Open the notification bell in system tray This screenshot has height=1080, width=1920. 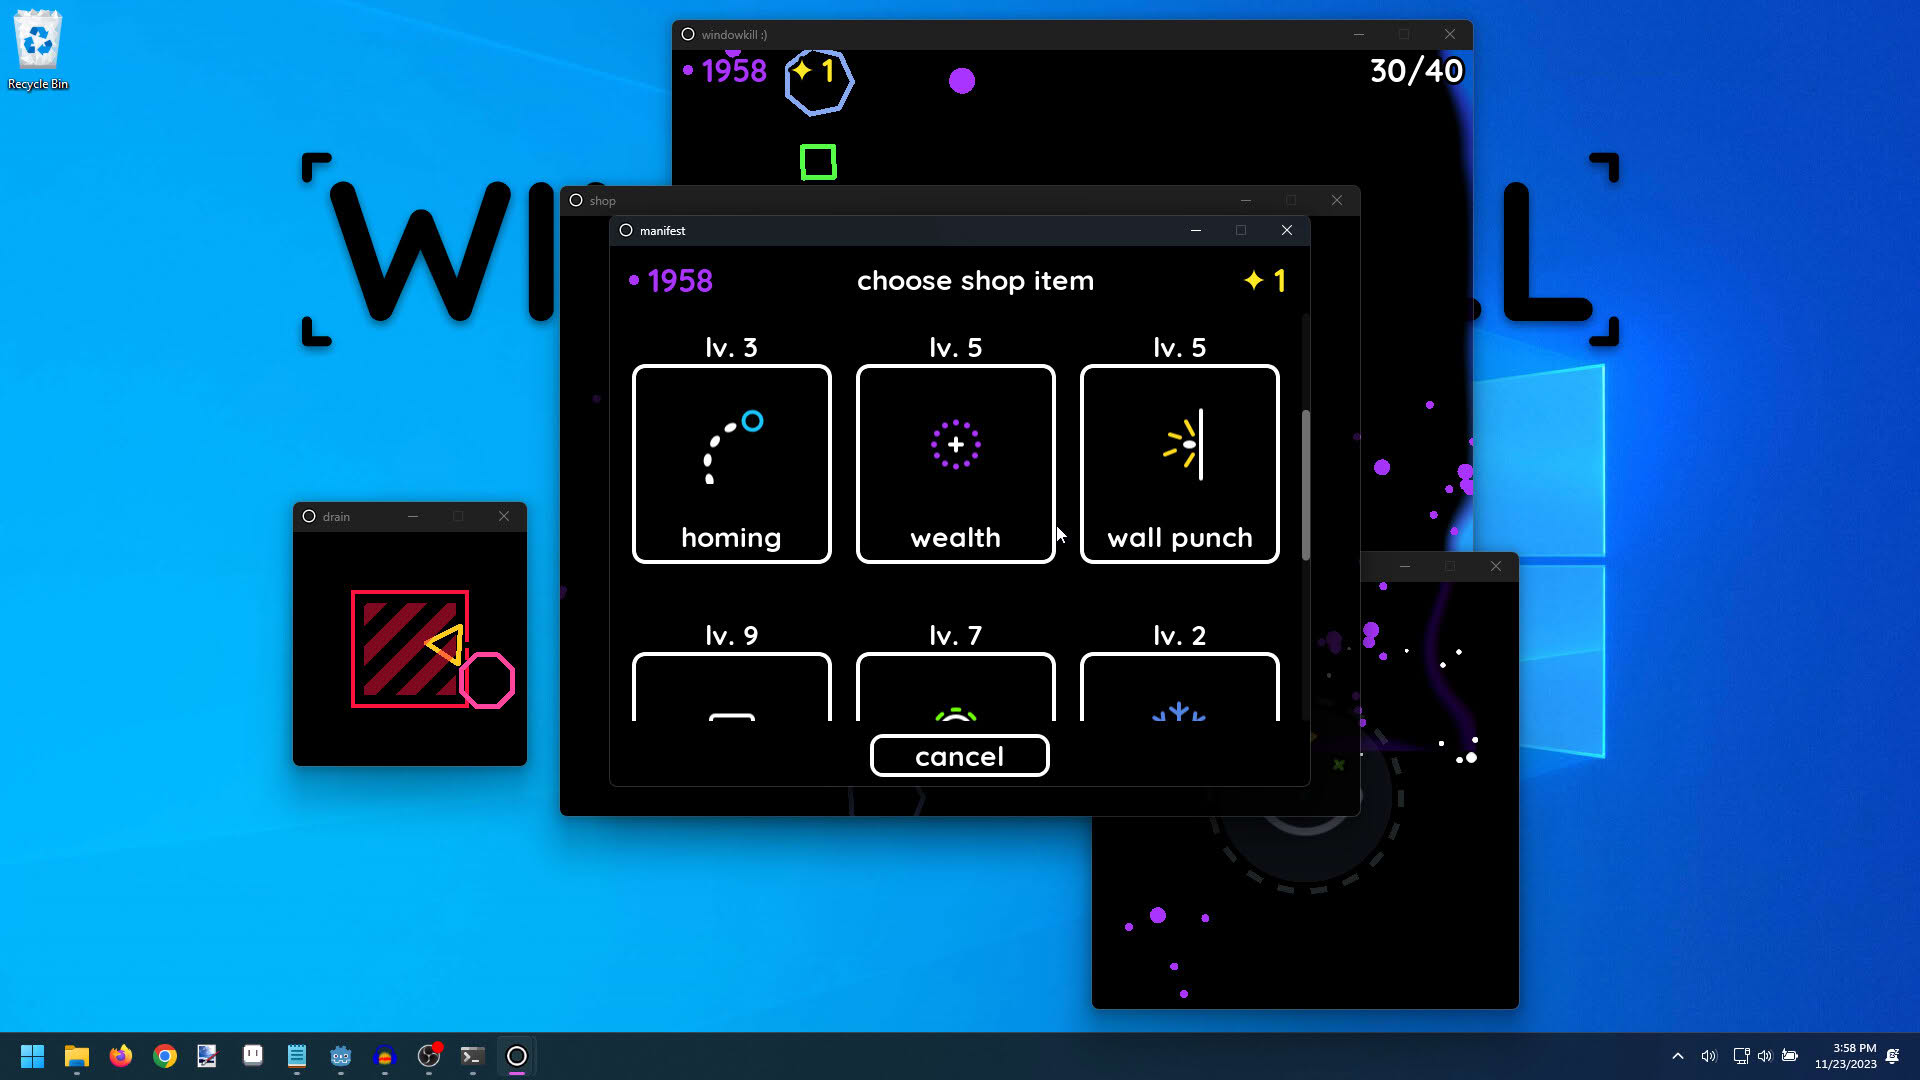(x=1893, y=1056)
